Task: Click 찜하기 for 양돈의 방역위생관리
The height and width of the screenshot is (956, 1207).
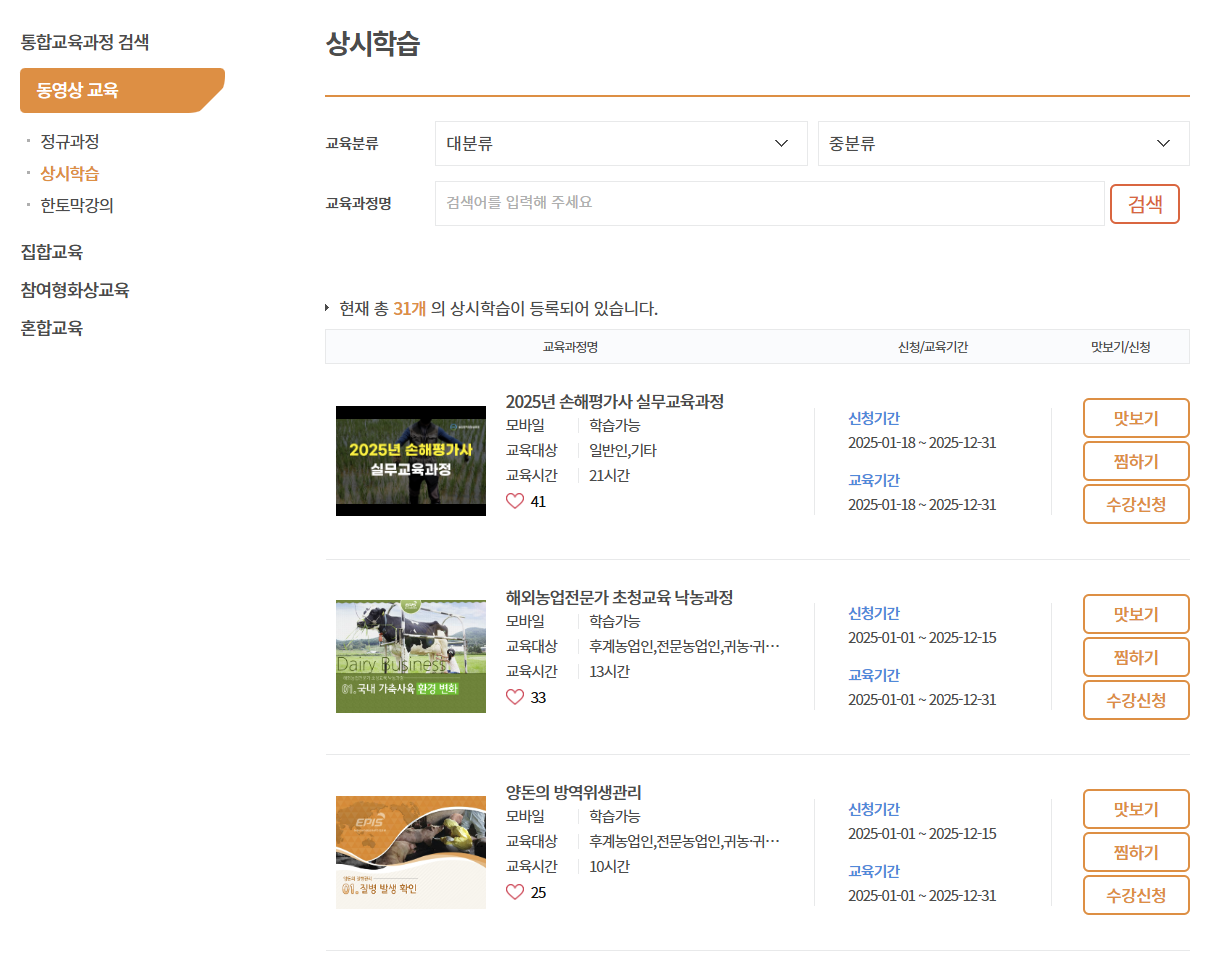Action: [x=1136, y=852]
